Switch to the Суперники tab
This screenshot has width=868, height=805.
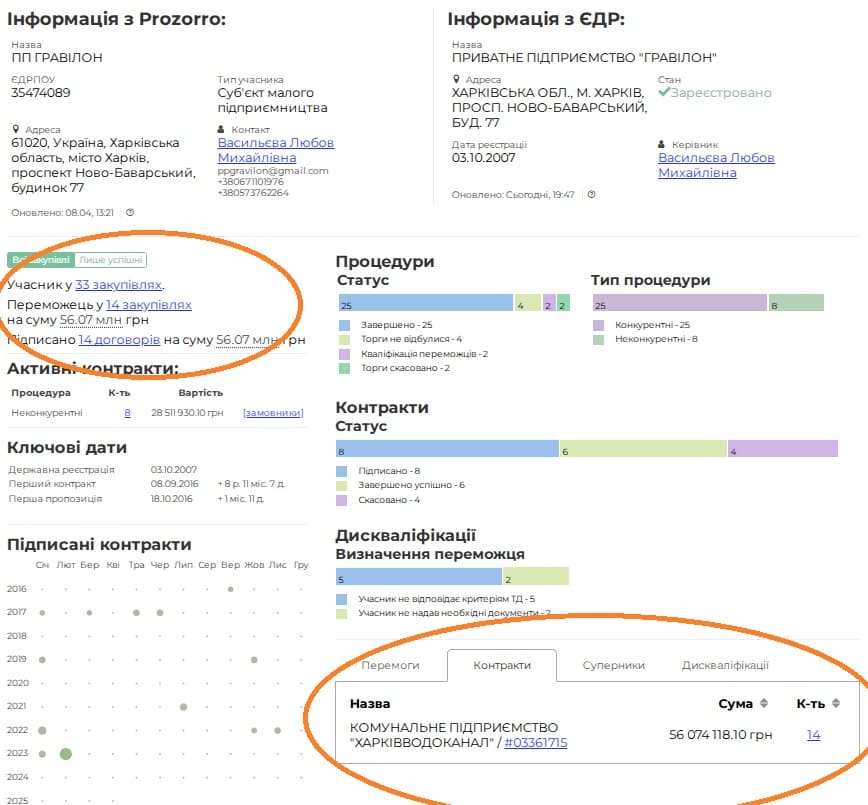[613, 665]
